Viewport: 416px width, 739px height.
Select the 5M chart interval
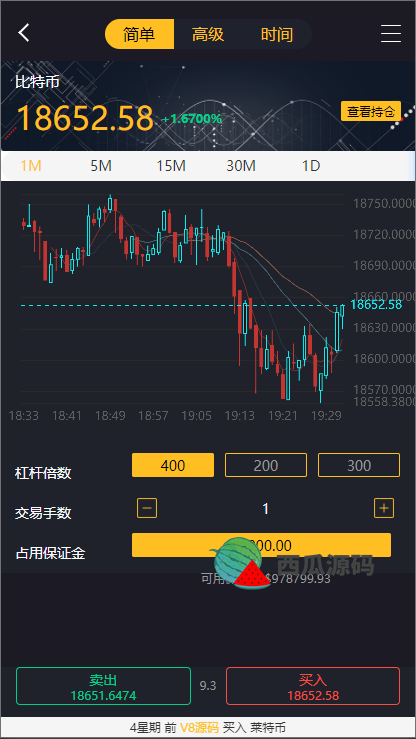[101, 166]
